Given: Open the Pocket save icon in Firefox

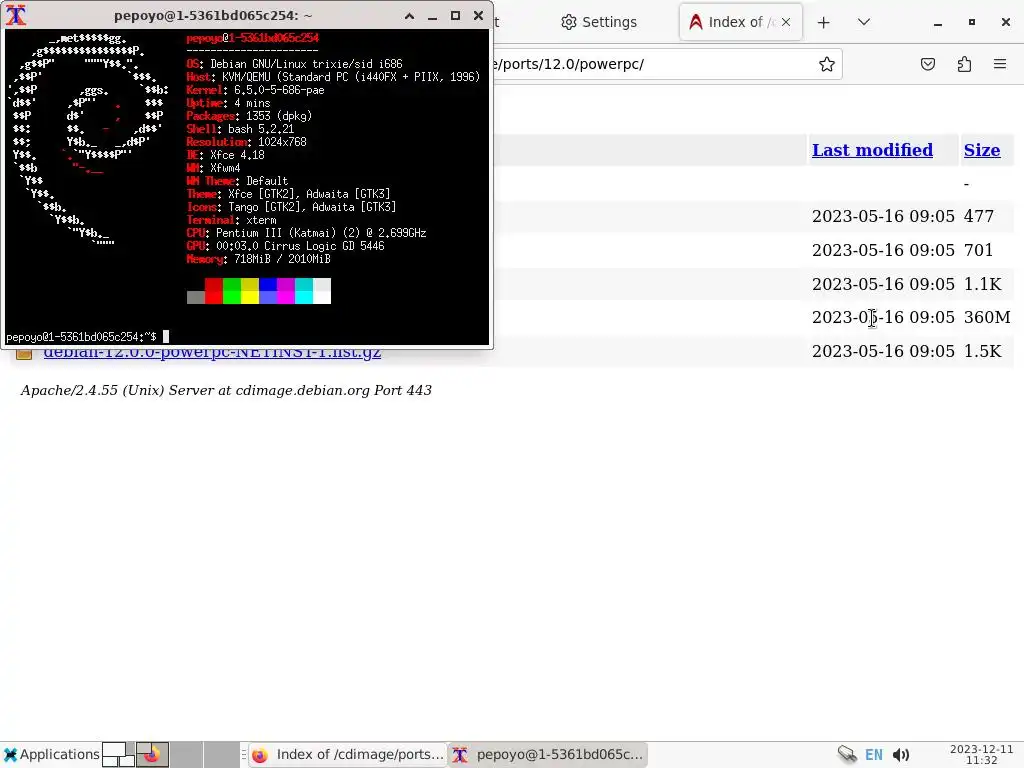Looking at the screenshot, I should (927, 64).
